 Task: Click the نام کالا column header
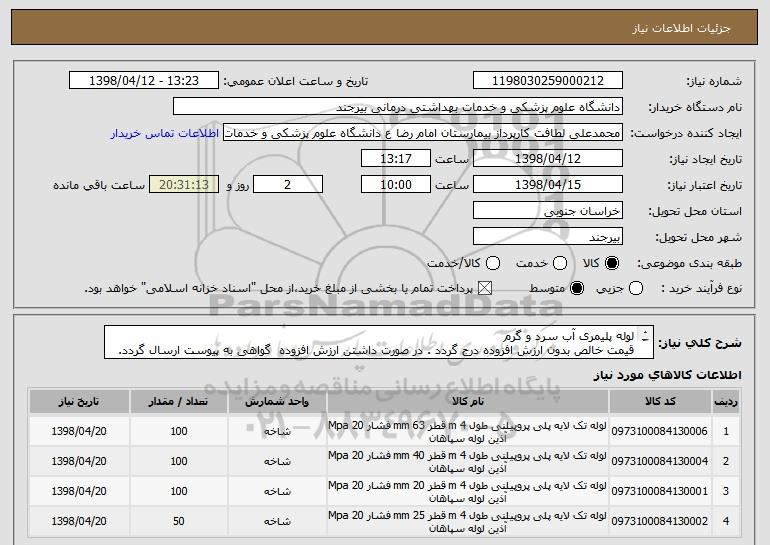point(468,402)
